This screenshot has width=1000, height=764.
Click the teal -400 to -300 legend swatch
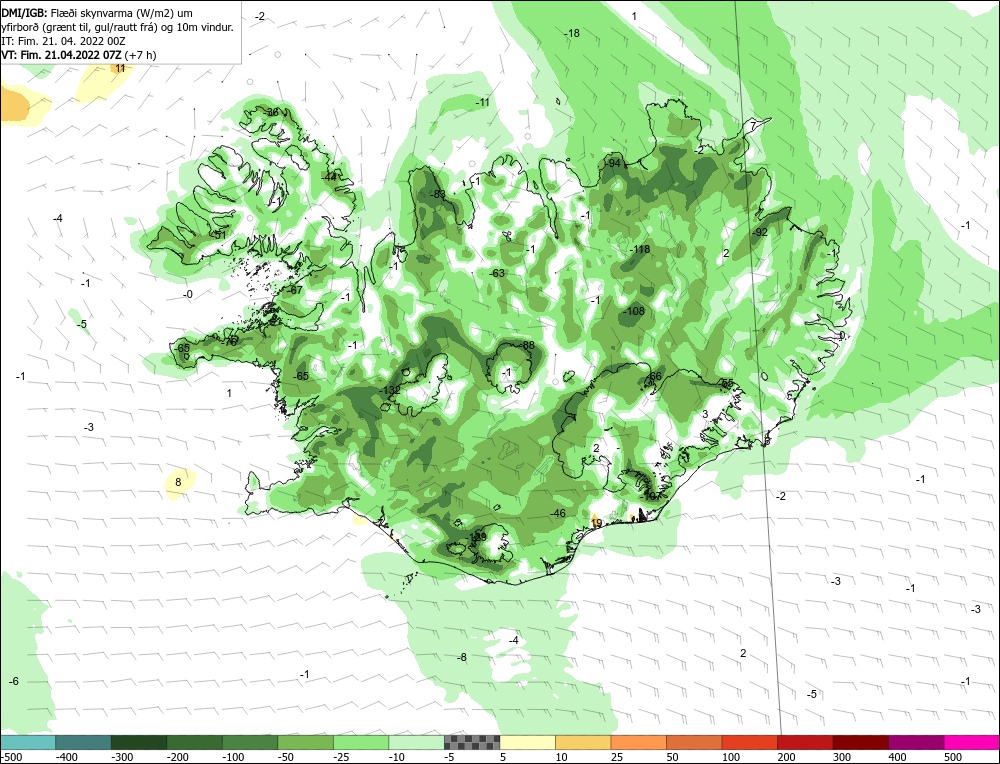click(84, 742)
